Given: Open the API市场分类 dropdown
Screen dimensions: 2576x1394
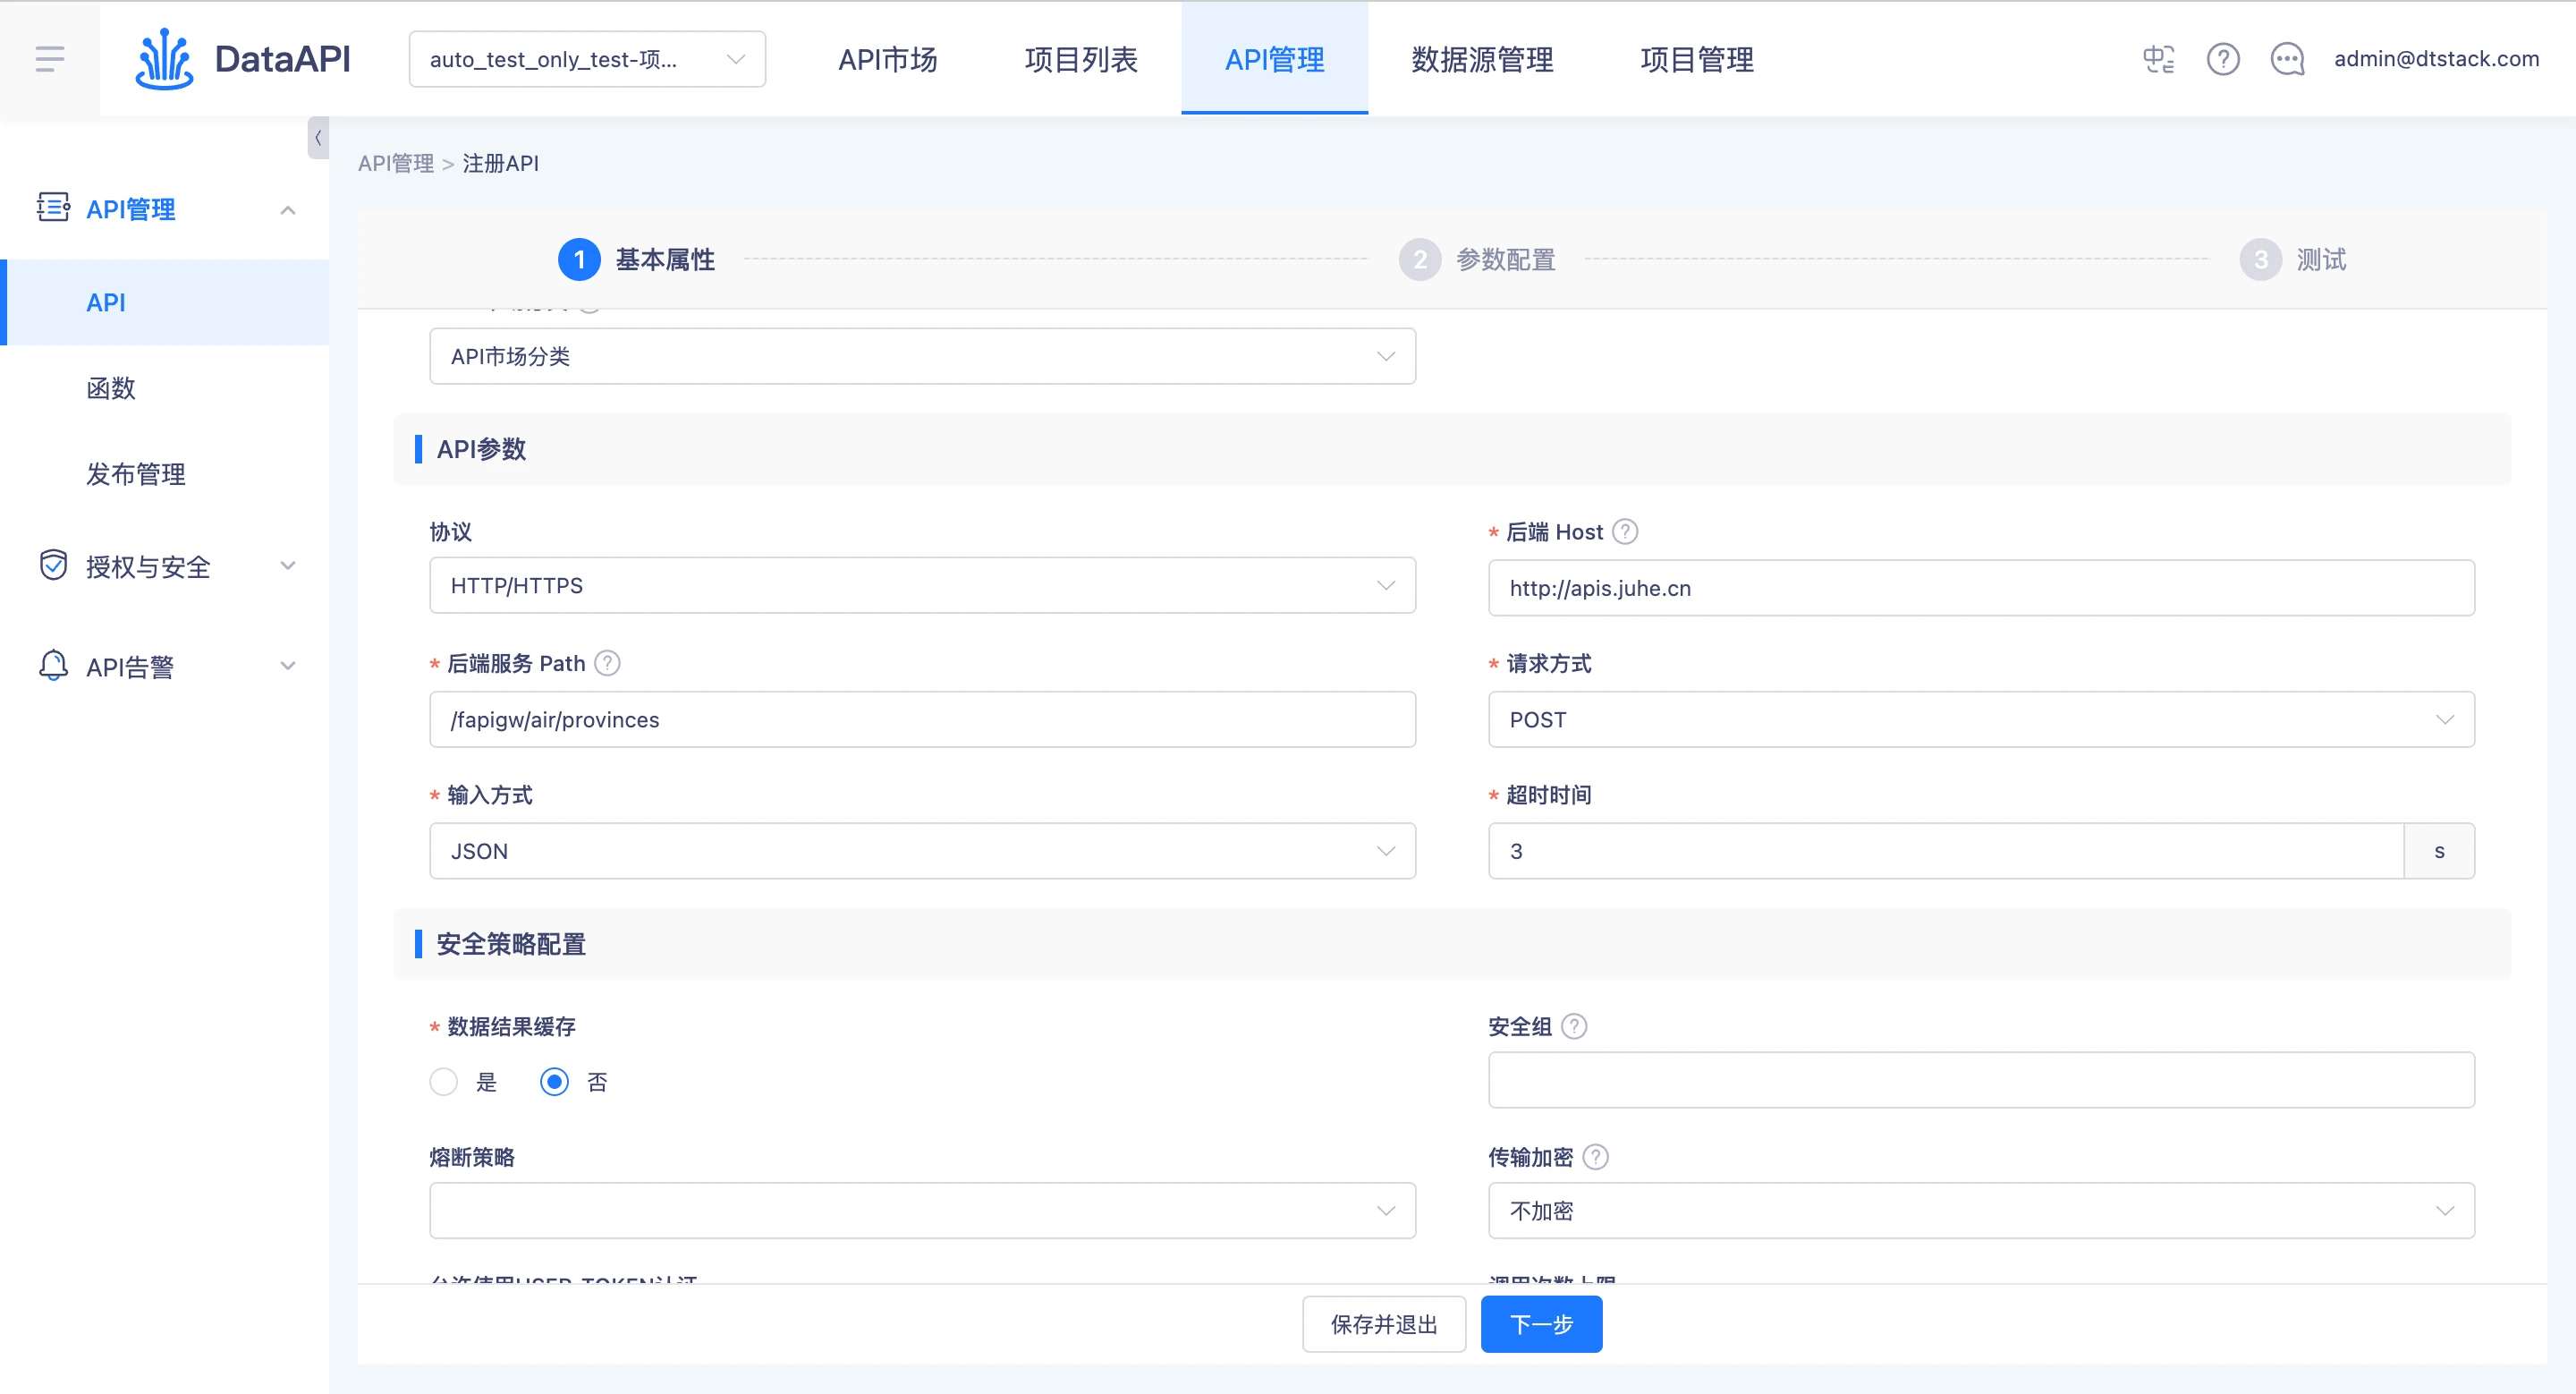Looking at the screenshot, I should click(922, 356).
